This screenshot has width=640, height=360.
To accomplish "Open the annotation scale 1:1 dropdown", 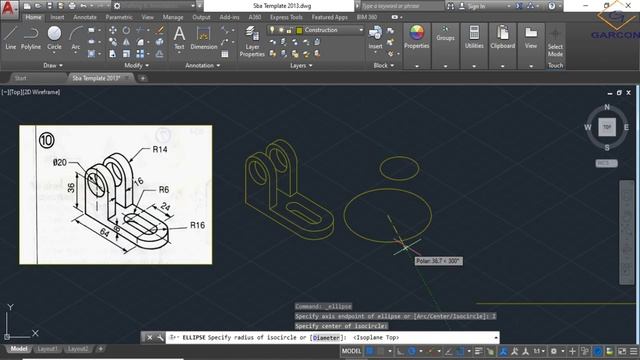I will click(x=539, y=351).
